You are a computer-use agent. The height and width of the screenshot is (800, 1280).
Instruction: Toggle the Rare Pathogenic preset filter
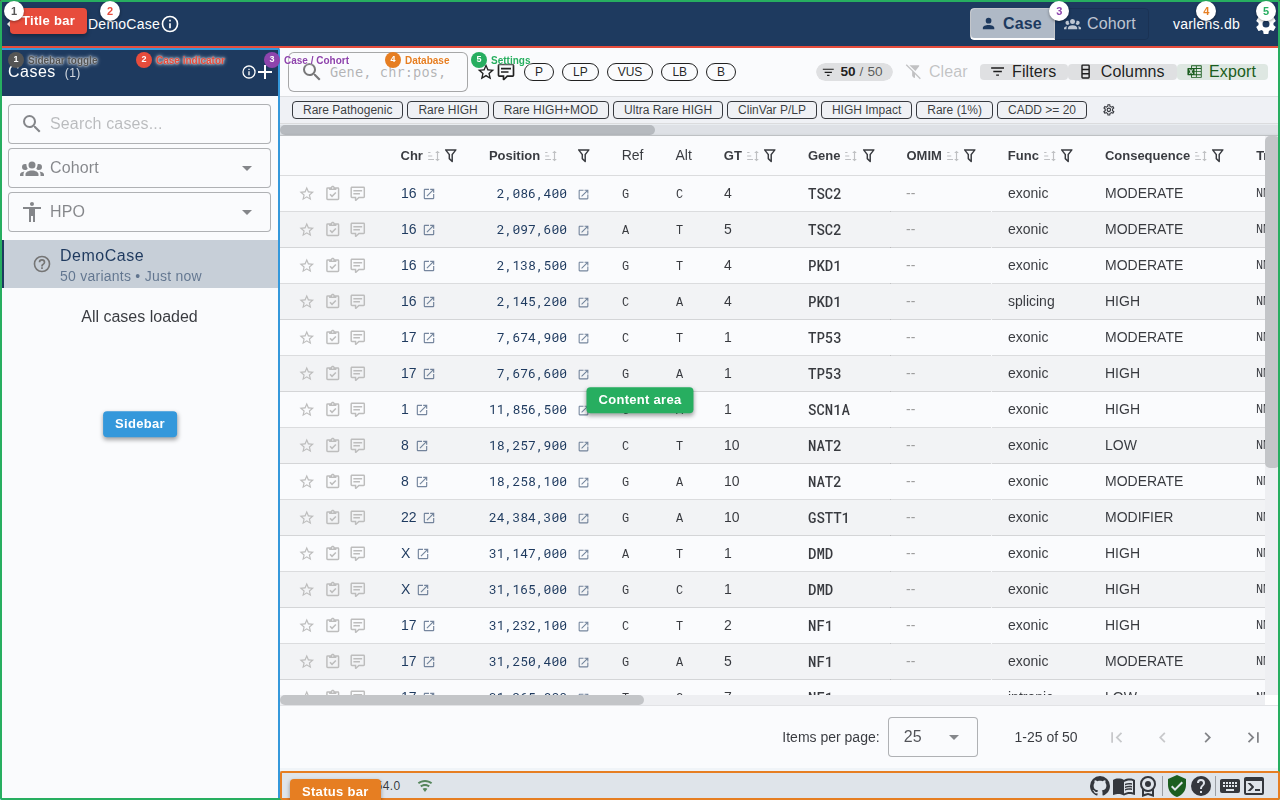(347, 110)
